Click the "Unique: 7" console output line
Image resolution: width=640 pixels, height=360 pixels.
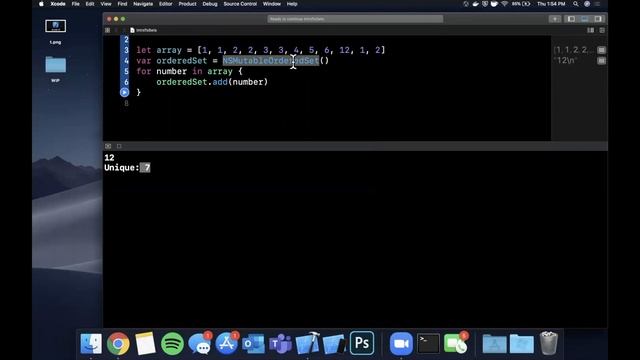(127, 168)
